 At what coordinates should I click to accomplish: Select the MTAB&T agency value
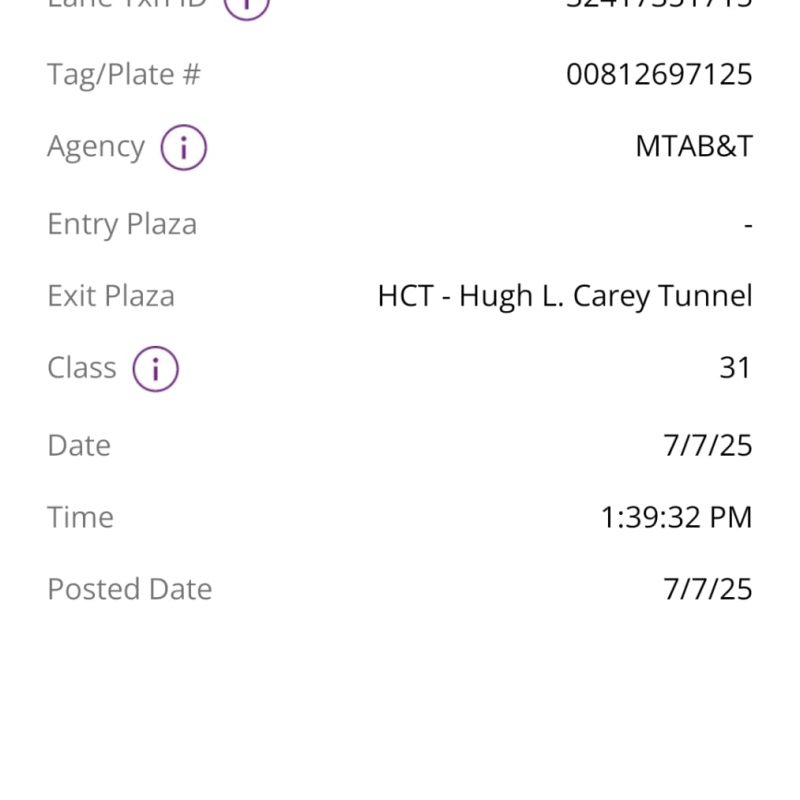coord(693,147)
